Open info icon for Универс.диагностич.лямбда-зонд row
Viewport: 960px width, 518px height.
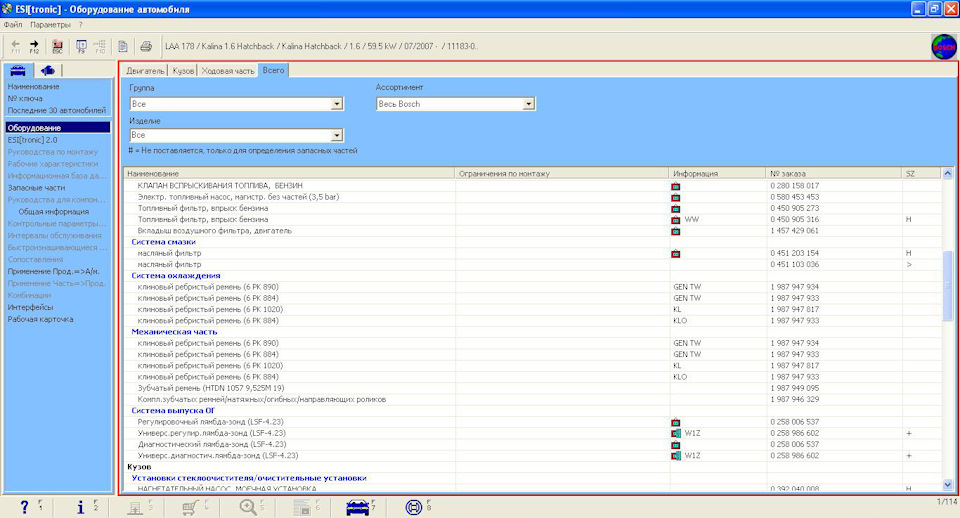pos(676,456)
